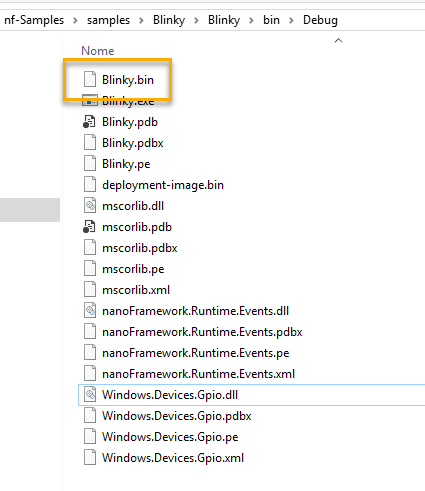Click the Blinky.pdb debug database icon

[x=89, y=122]
